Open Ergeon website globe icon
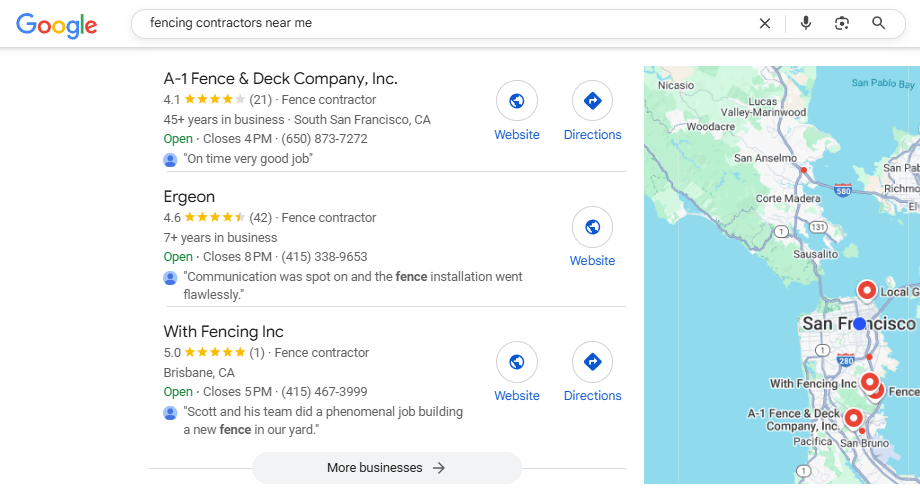The height and width of the screenshot is (498, 920). pyautogui.click(x=592, y=227)
